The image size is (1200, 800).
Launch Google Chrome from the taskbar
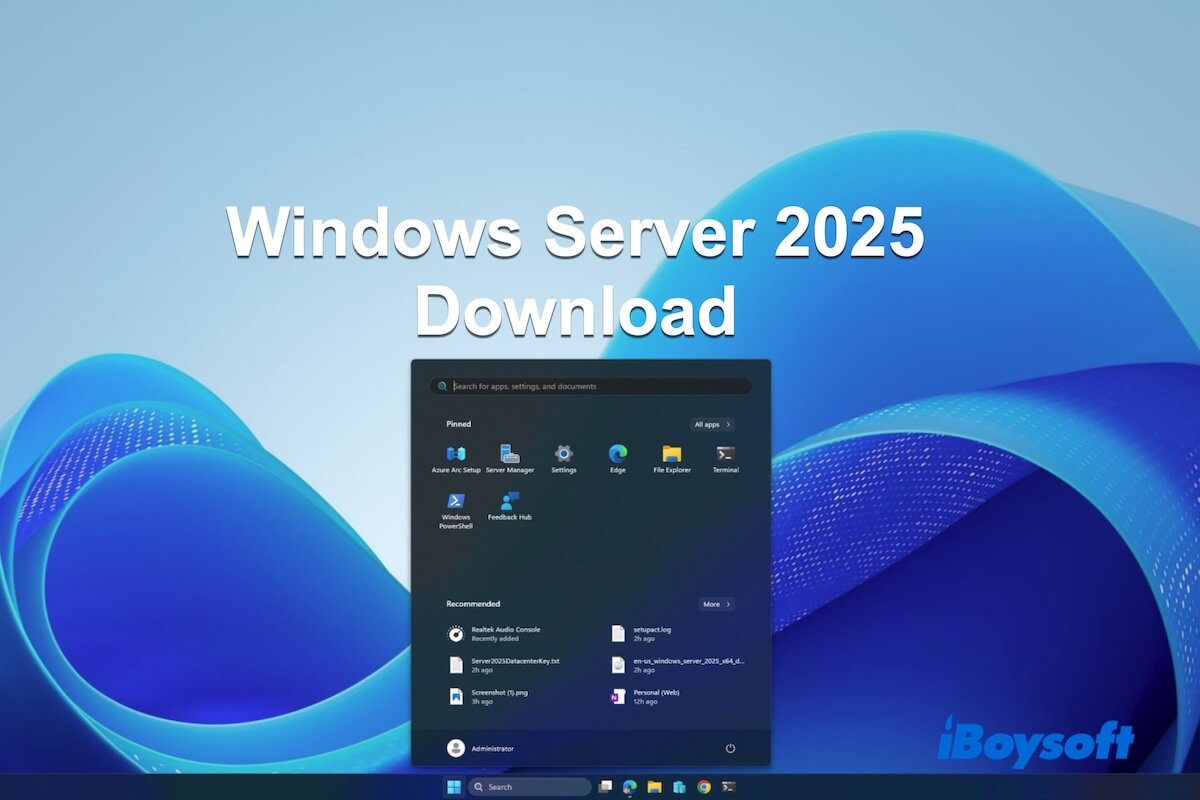click(704, 787)
